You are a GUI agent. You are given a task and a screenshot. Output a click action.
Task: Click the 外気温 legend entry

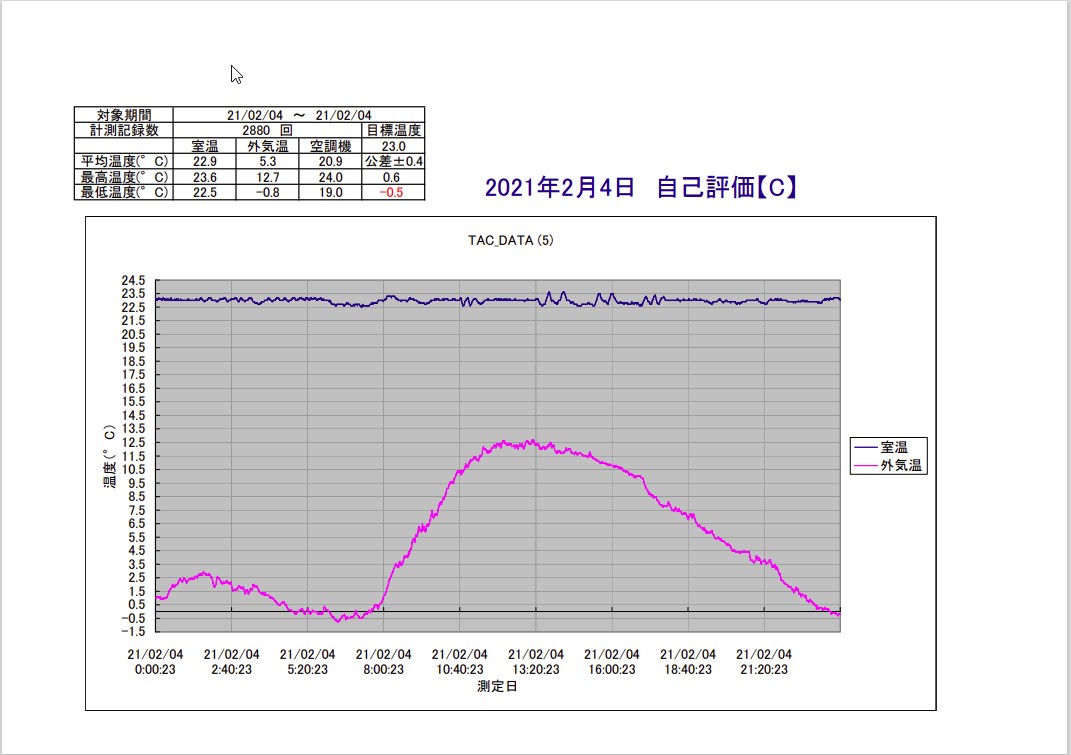click(x=901, y=464)
